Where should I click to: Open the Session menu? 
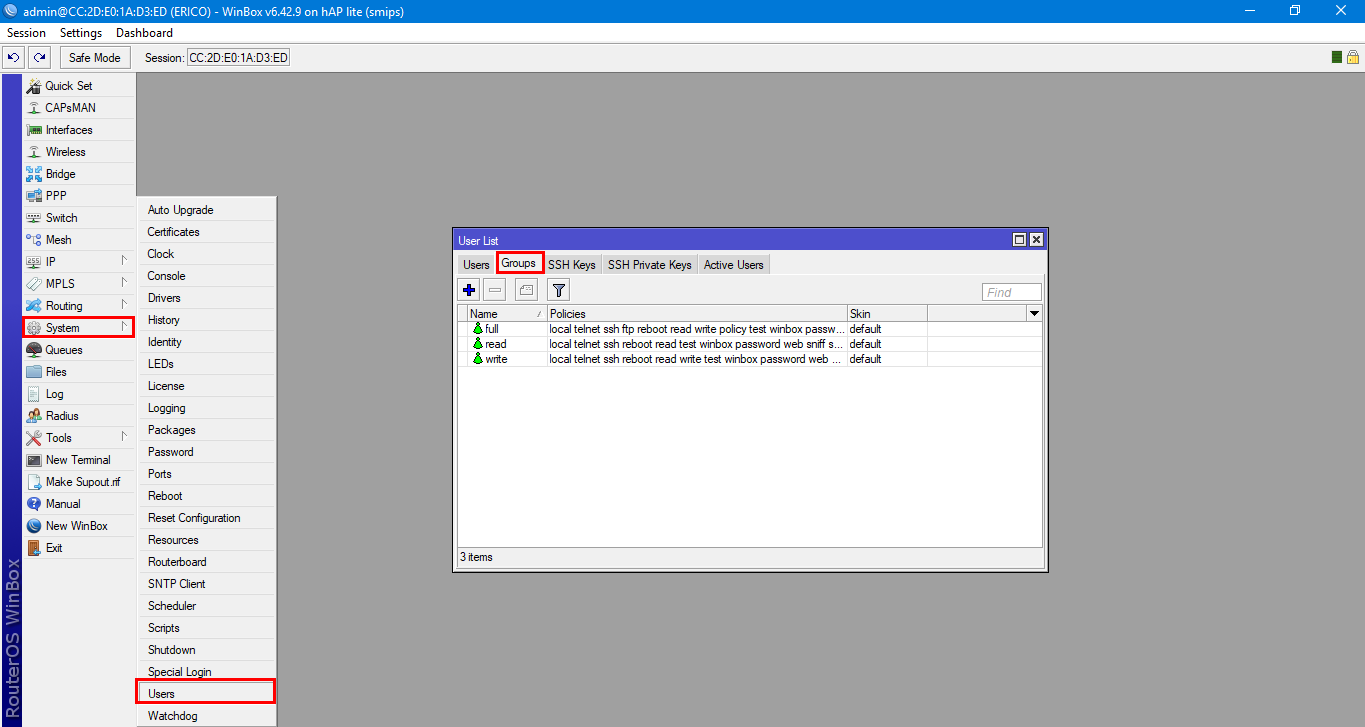pos(27,33)
